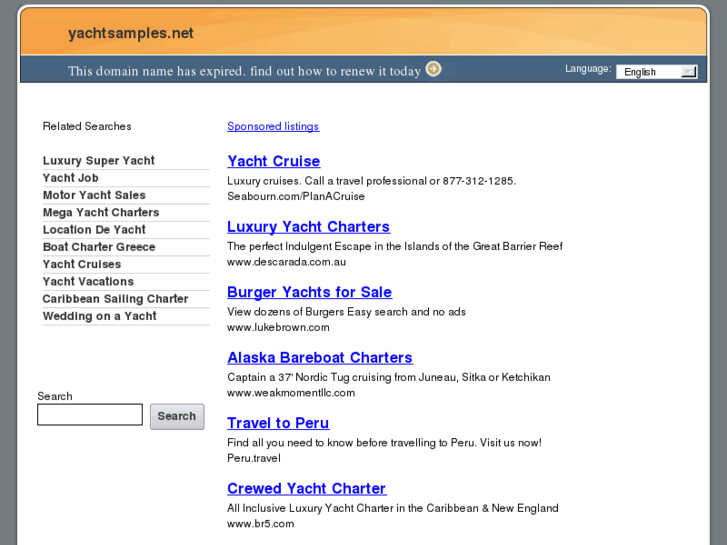Click the Nordic Tug cruising description
The image size is (727, 545).
pyautogui.click(x=389, y=377)
